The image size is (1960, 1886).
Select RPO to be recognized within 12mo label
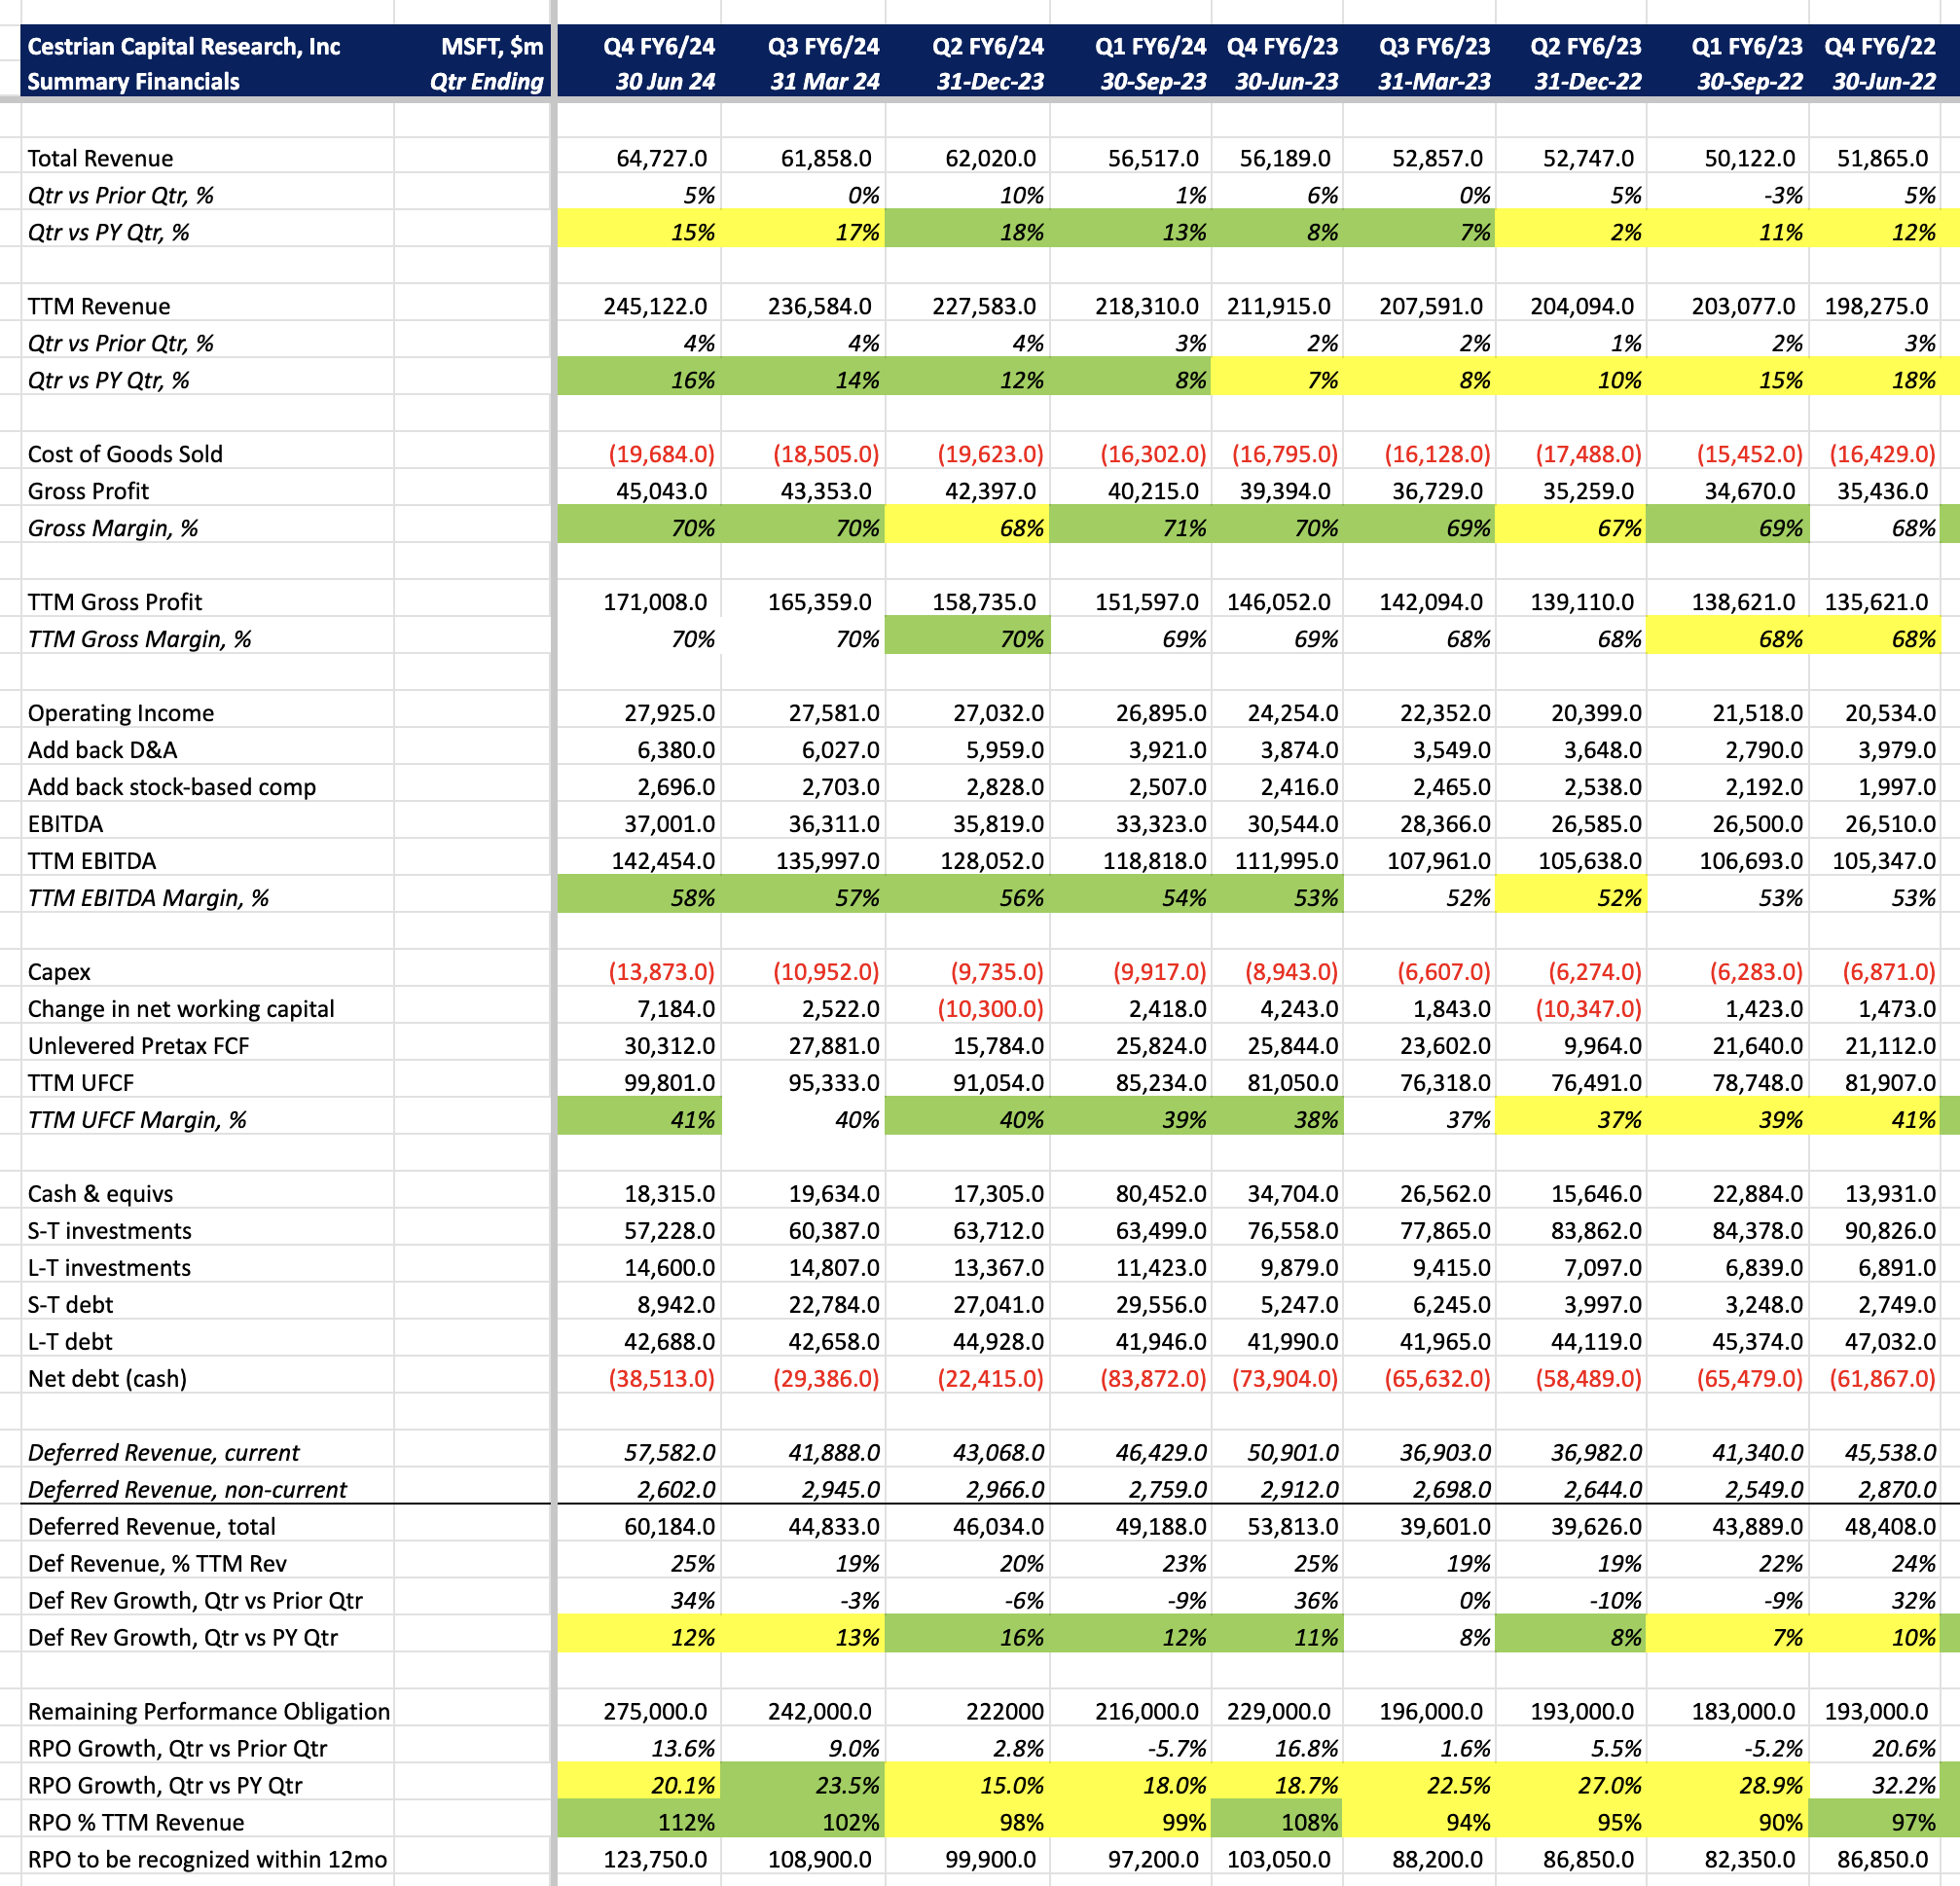(207, 1860)
